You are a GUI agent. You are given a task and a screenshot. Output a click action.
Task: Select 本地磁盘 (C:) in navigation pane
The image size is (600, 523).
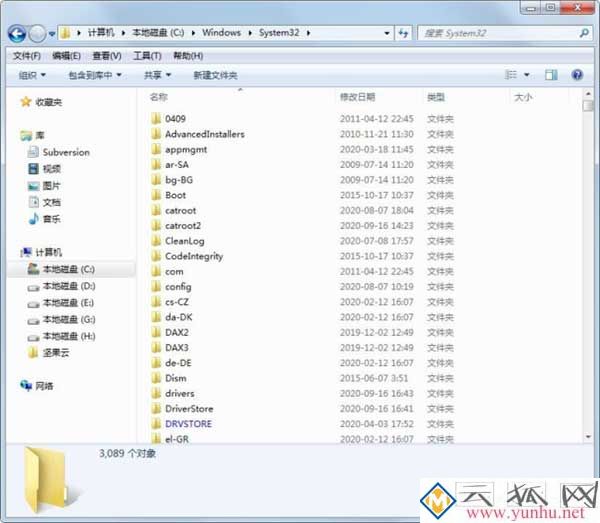point(61,269)
